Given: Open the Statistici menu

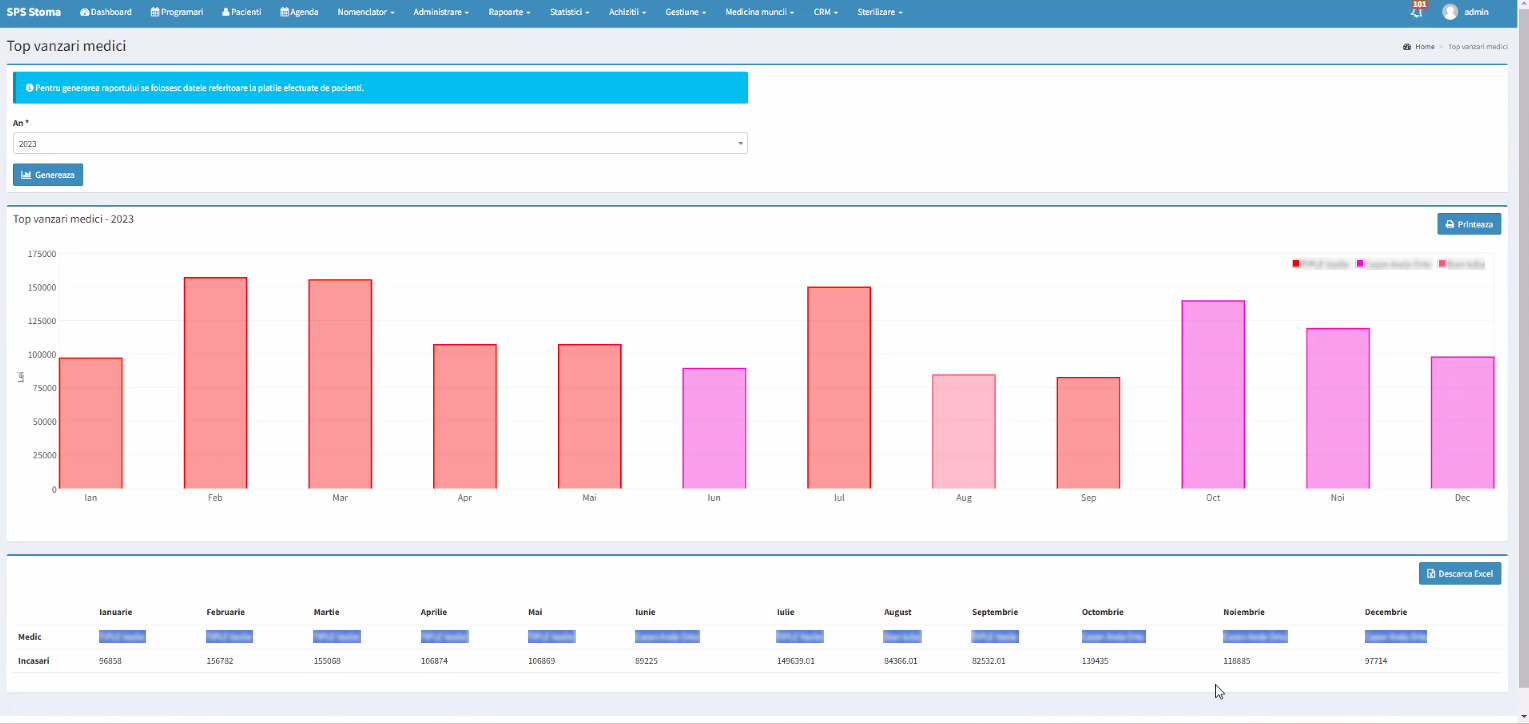Looking at the screenshot, I should [569, 12].
